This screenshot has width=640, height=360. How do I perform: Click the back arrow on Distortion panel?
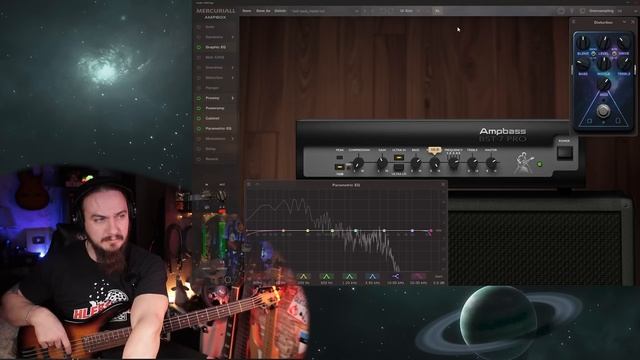pos(574,22)
